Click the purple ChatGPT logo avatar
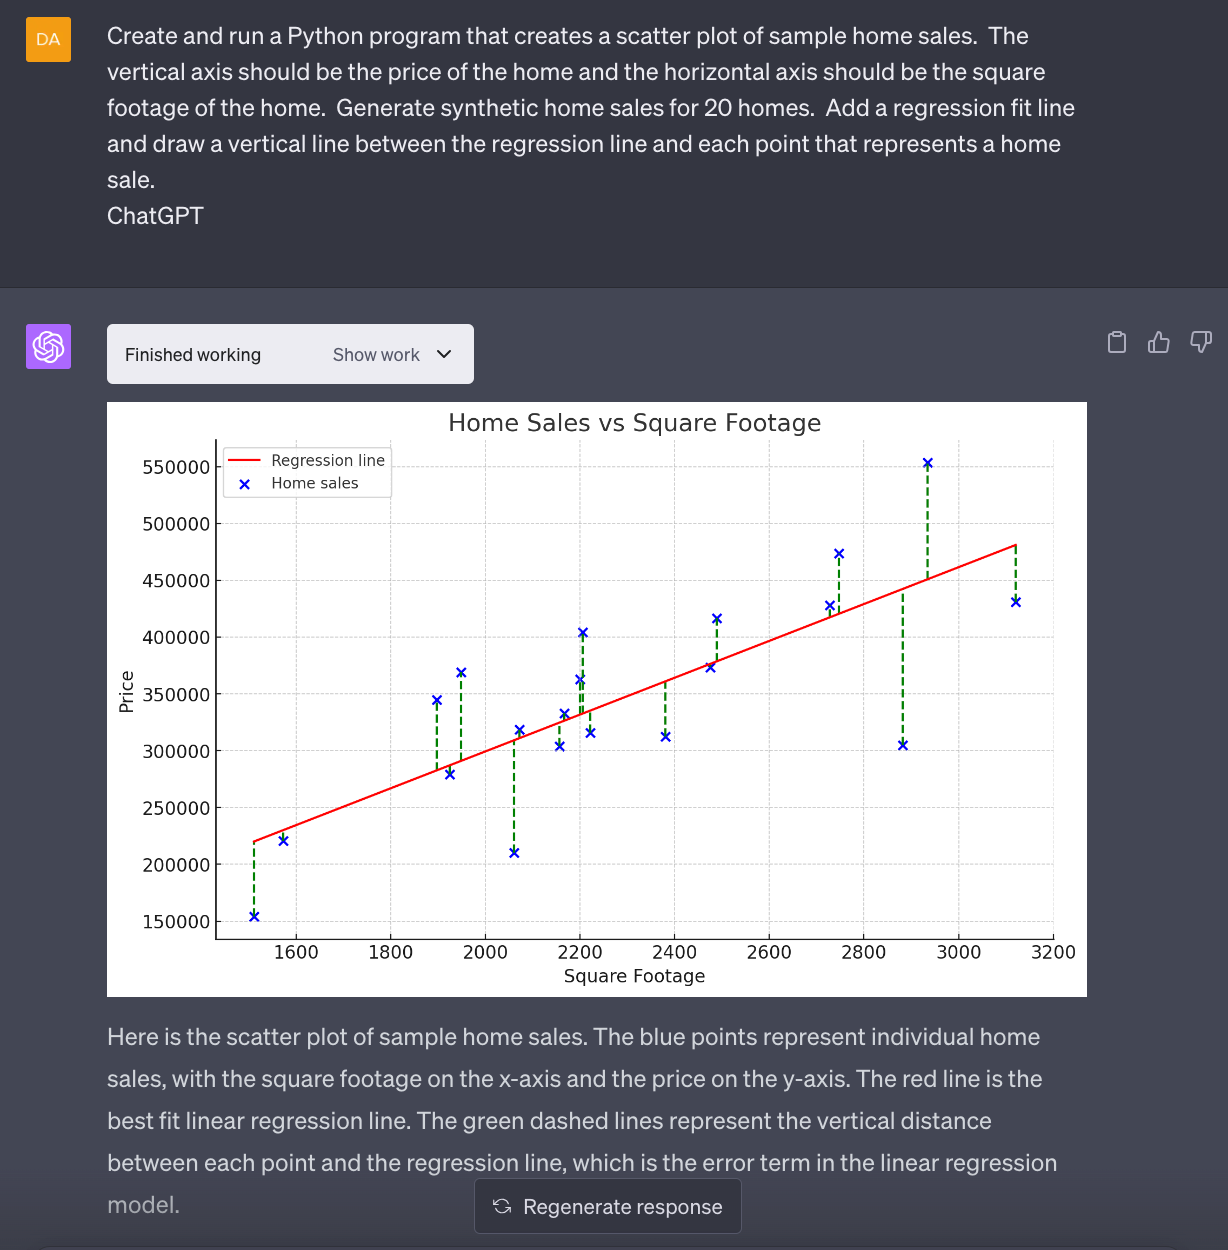Viewport: 1228px width, 1250px height. pyautogui.click(x=48, y=346)
